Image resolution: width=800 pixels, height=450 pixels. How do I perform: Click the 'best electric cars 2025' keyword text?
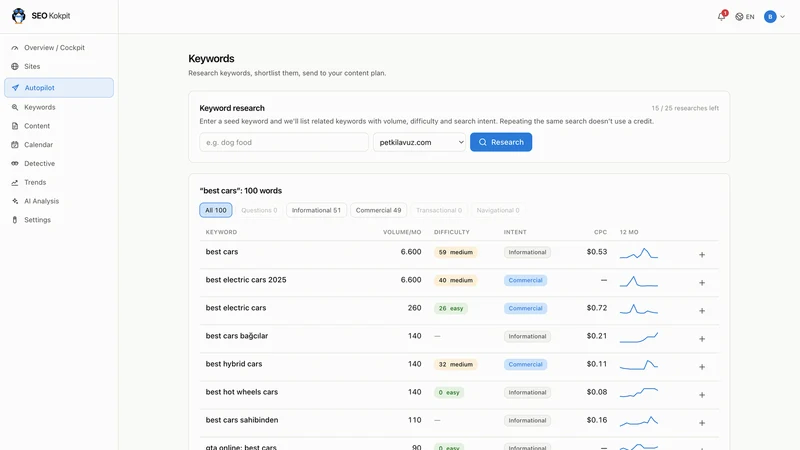246,280
